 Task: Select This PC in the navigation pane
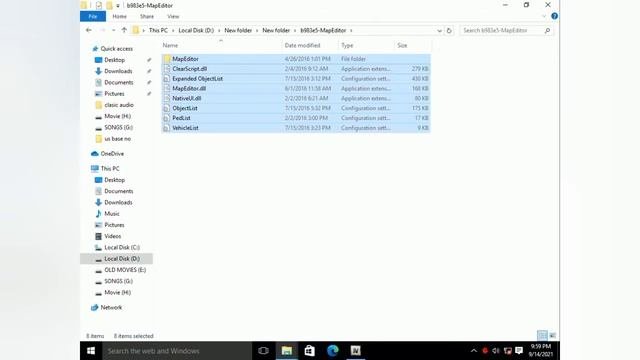[110, 169]
